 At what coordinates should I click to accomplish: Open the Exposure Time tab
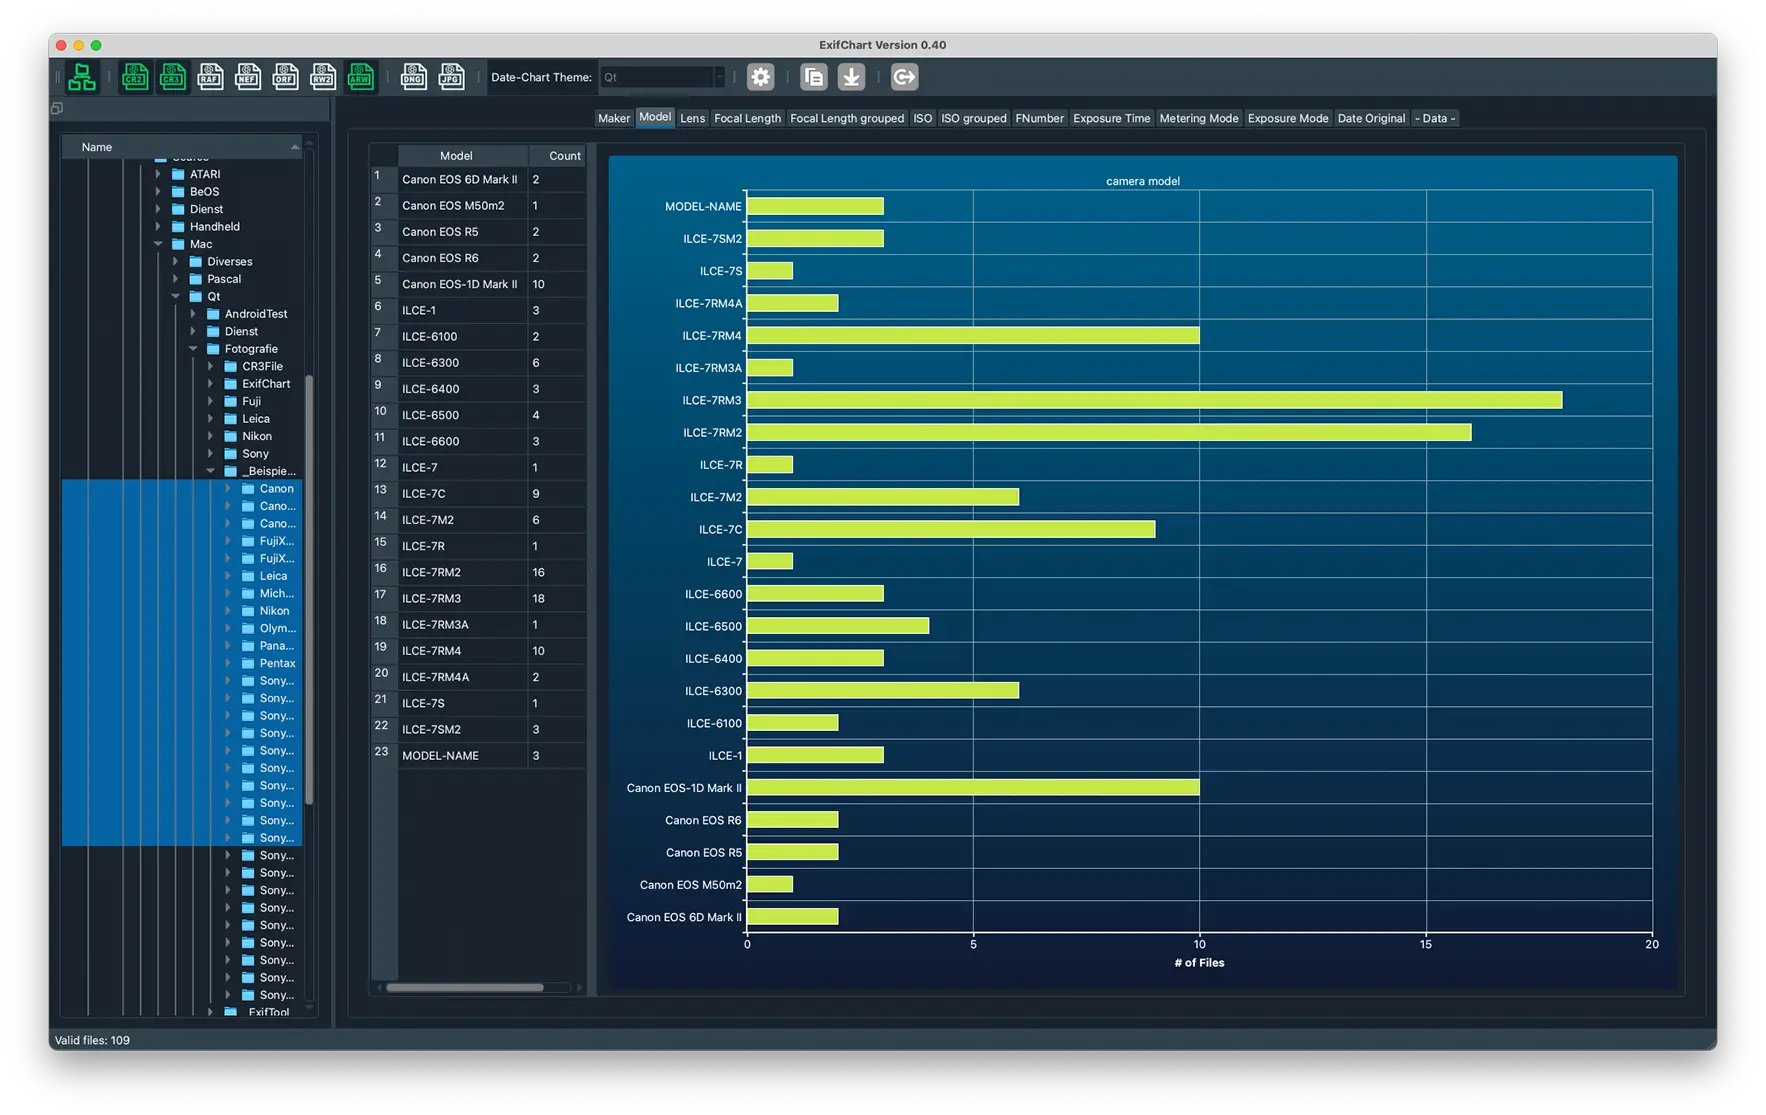tap(1111, 118)
